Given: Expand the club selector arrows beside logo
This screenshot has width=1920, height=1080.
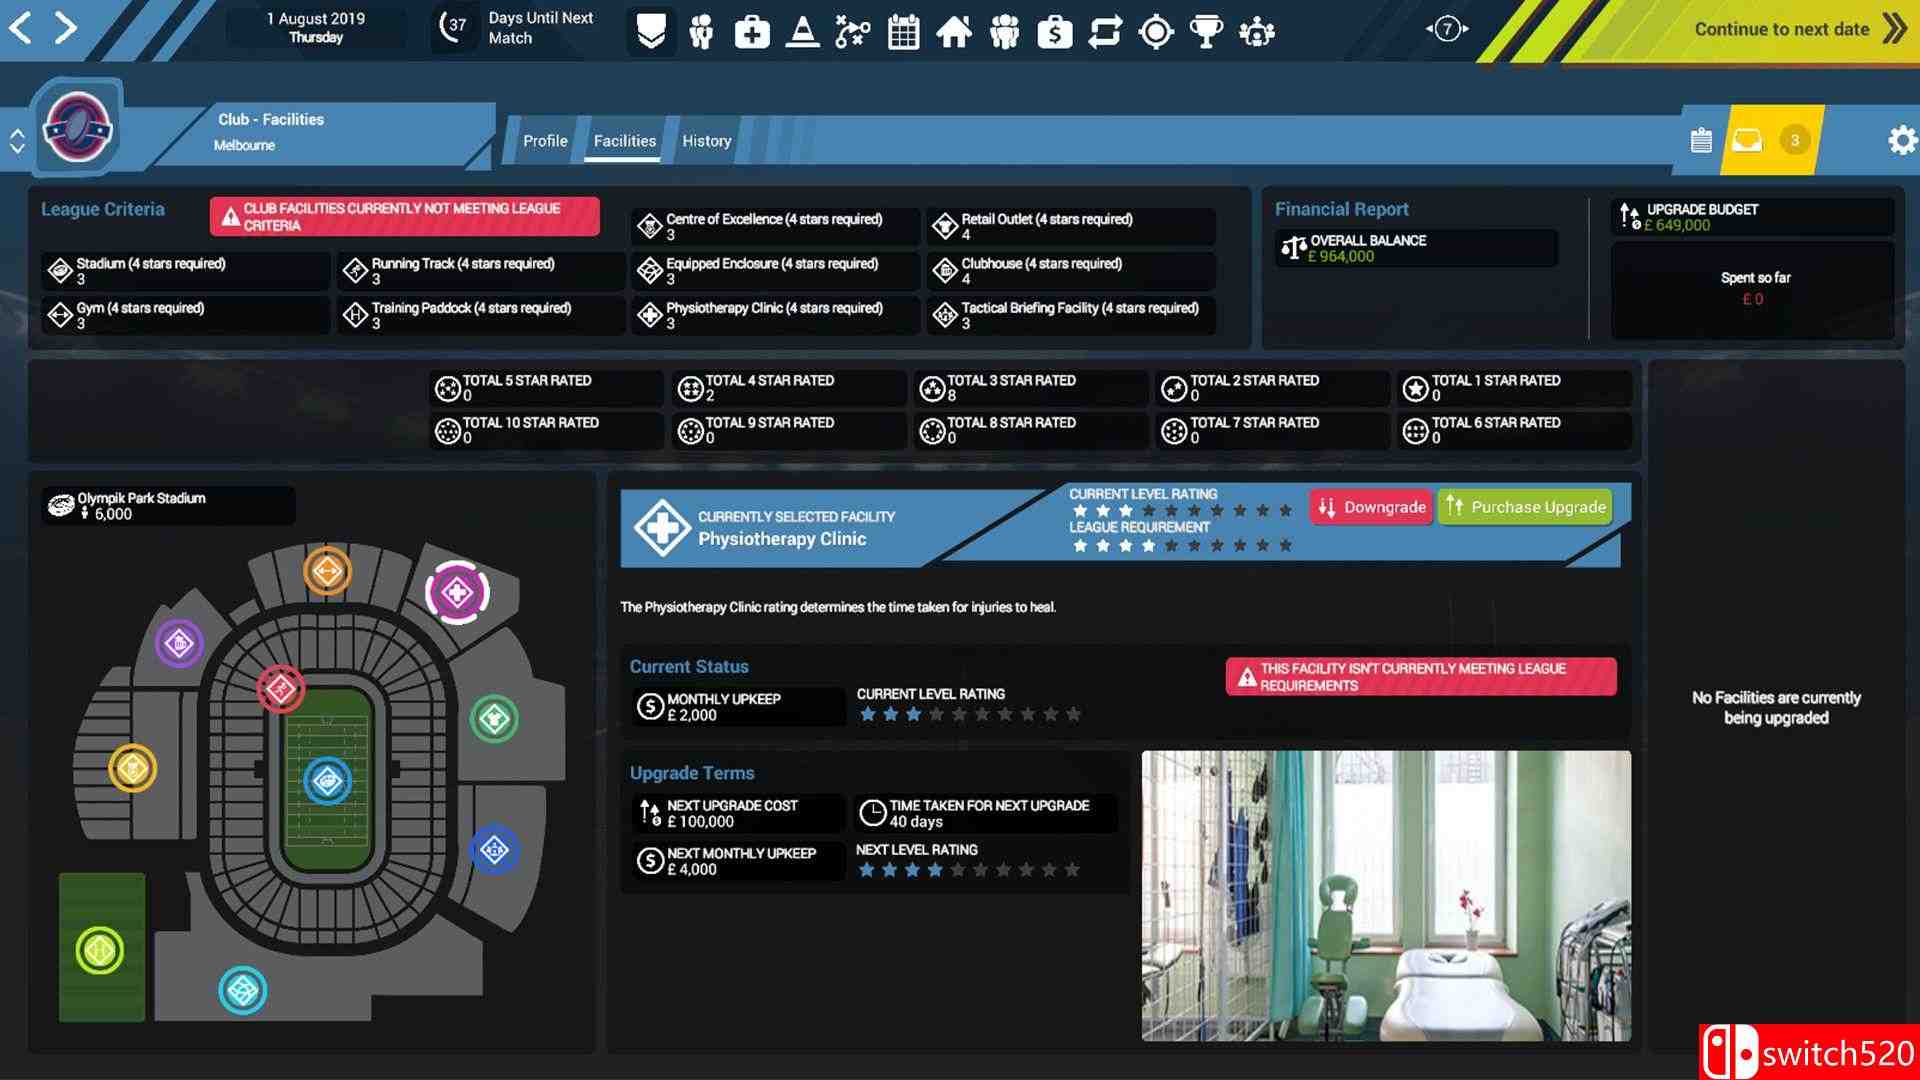Looking at the screenshot, I should point(17,141).
